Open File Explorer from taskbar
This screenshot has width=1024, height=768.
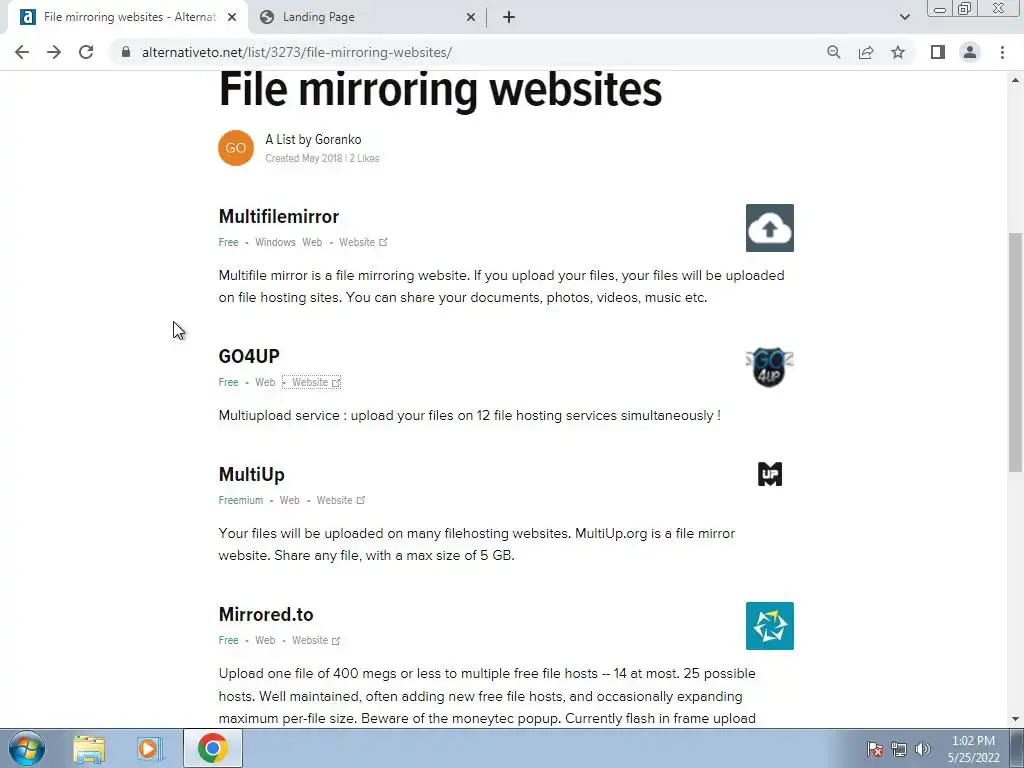coord(89,749)
